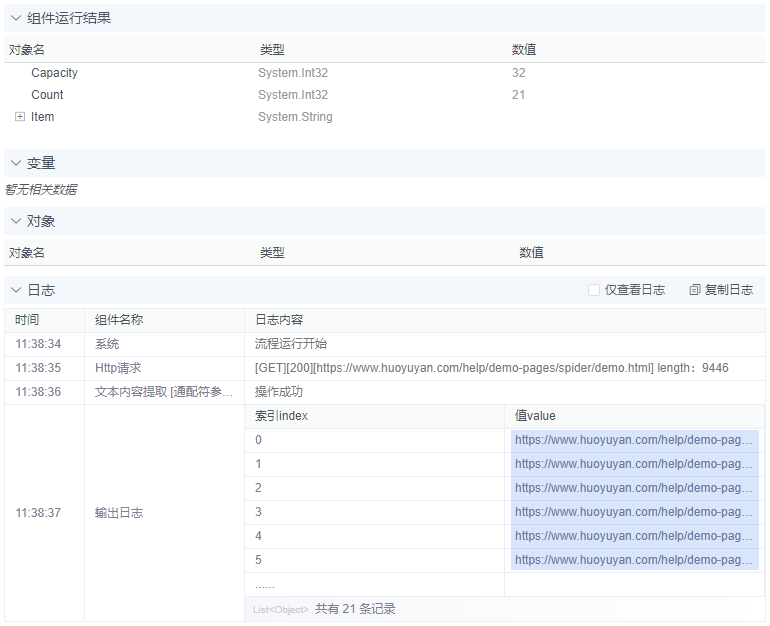Image resolution: width=770 pixels, height=626 pixels.
Task: Select the Http请求 log row
Action: [118, 368]
